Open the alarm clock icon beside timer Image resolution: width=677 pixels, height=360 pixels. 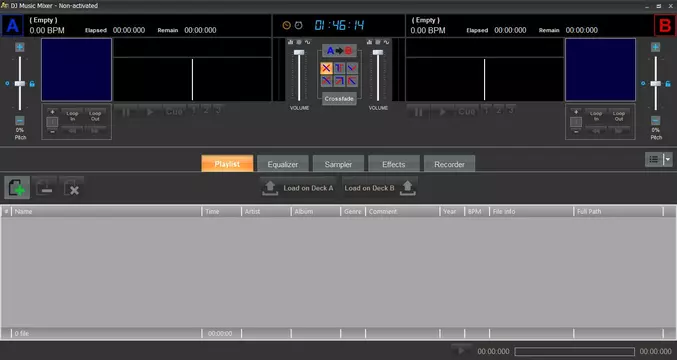(298, 25)
